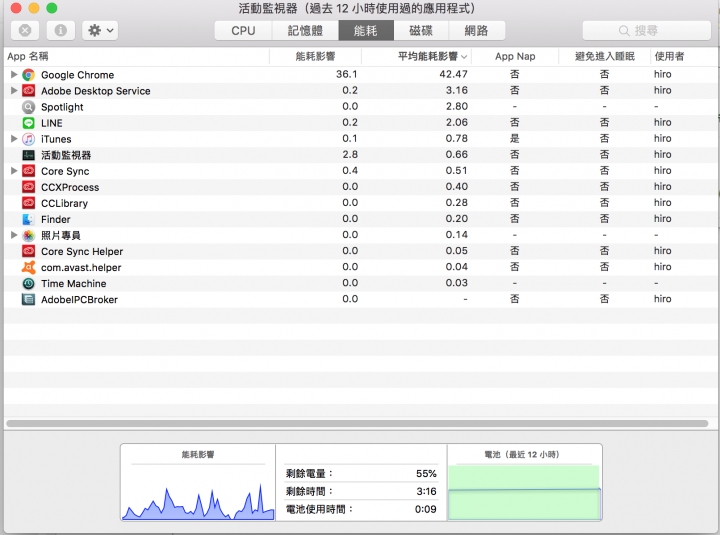Sort by App Nap column header
Screen dimensions: 720x535
pyautogui.click(x=515, y=56)
